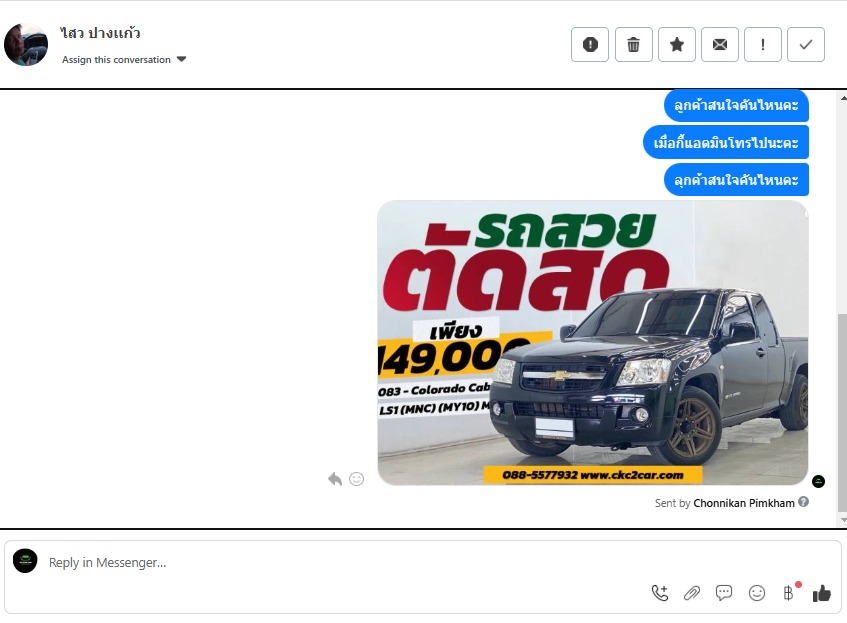
Task: React with emoji beside car image
Action: point(357,479)
